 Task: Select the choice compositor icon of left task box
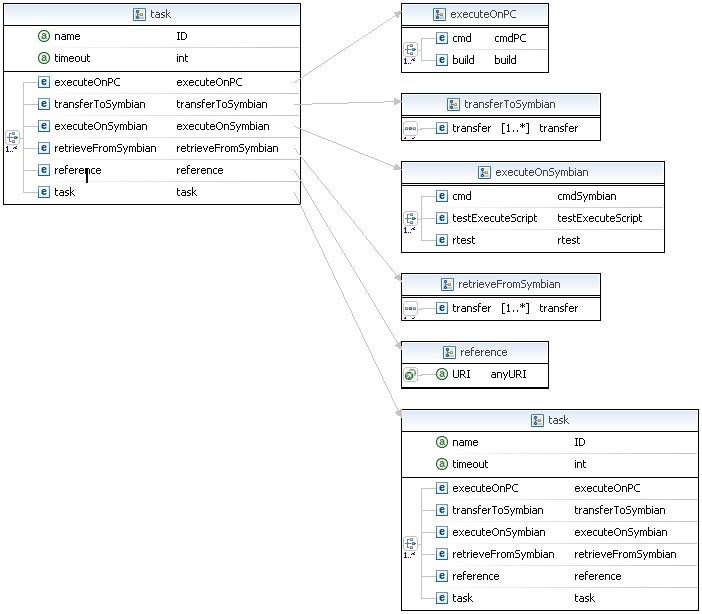pos(12,137)
